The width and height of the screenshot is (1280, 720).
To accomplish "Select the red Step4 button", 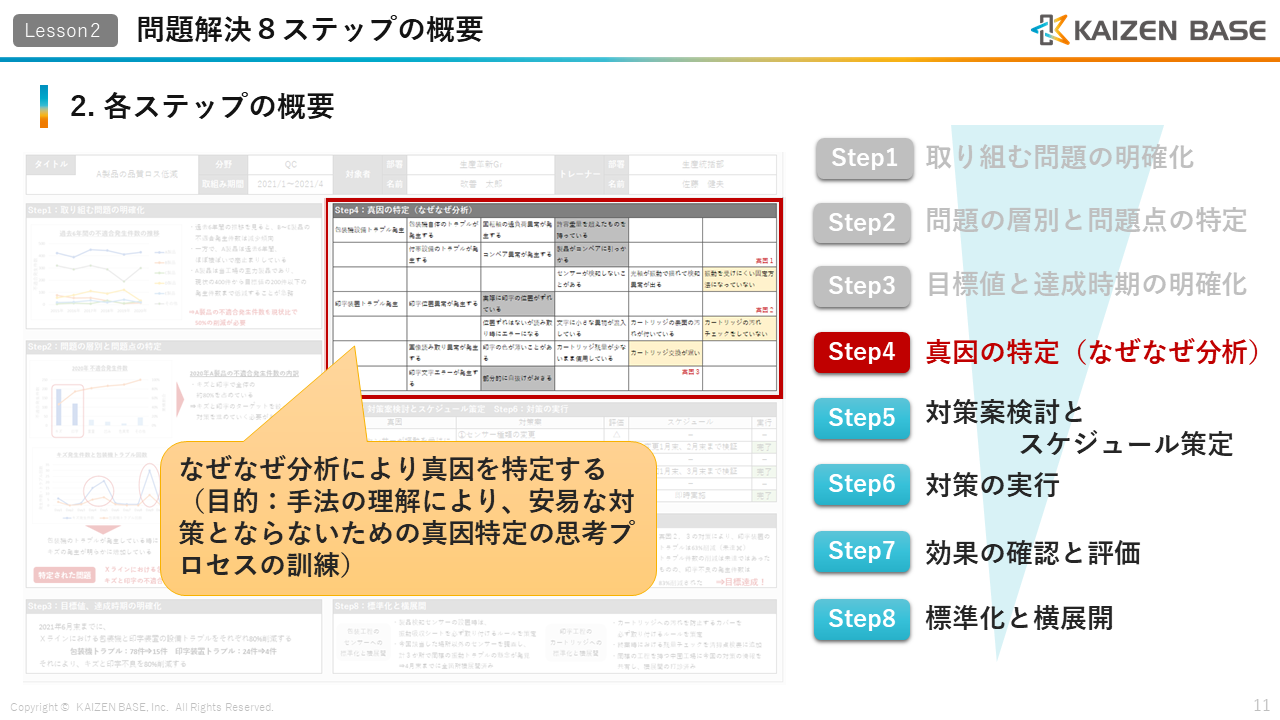I will coord(862,352).
